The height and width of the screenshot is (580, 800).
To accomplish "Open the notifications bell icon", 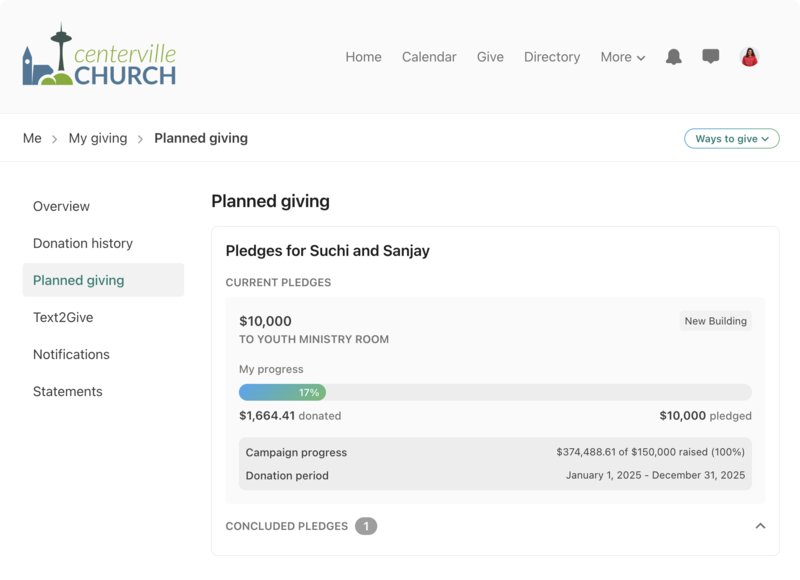I will point(674,57).
